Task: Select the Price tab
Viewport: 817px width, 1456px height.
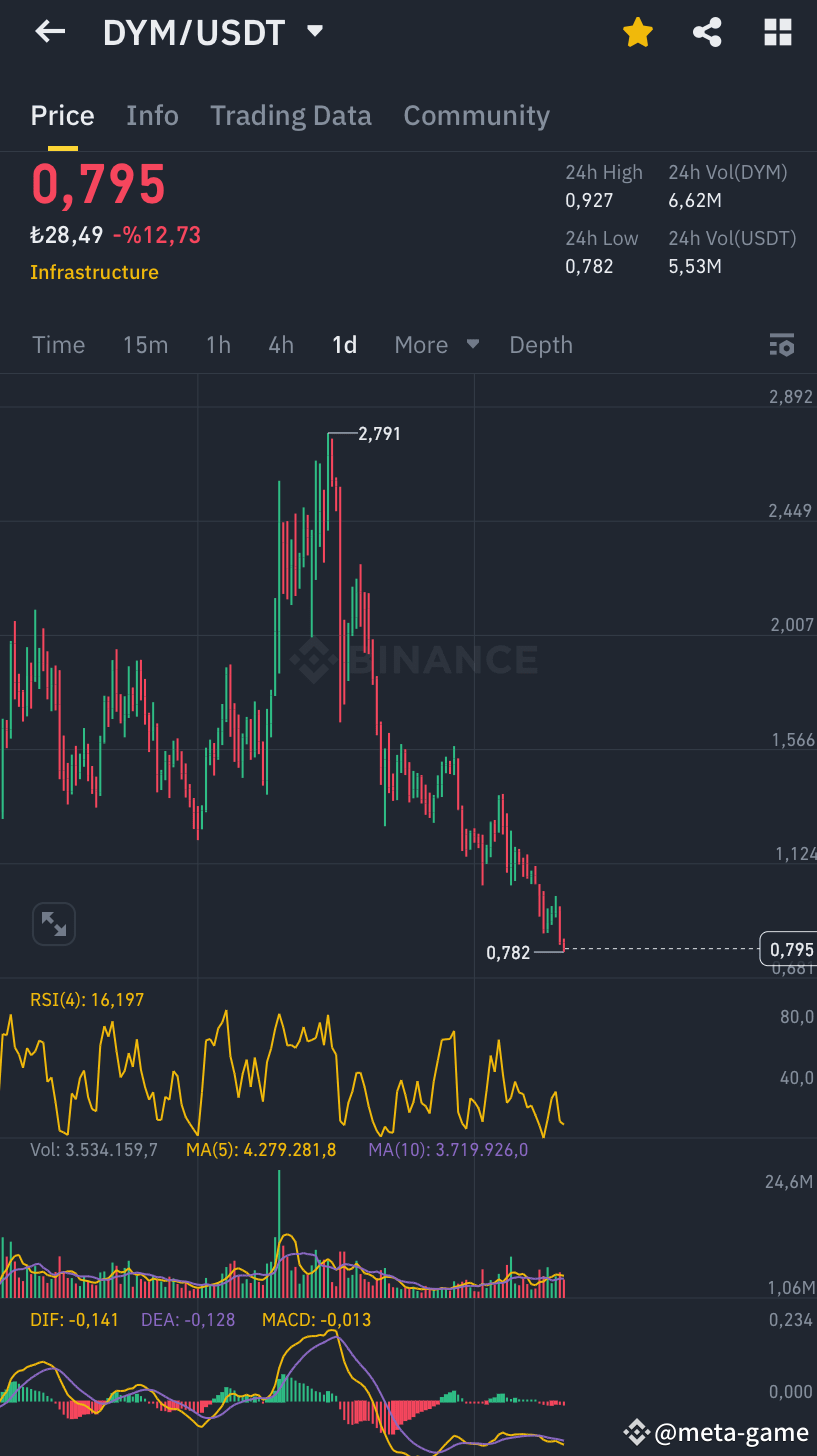Action: tap(62, 116)
